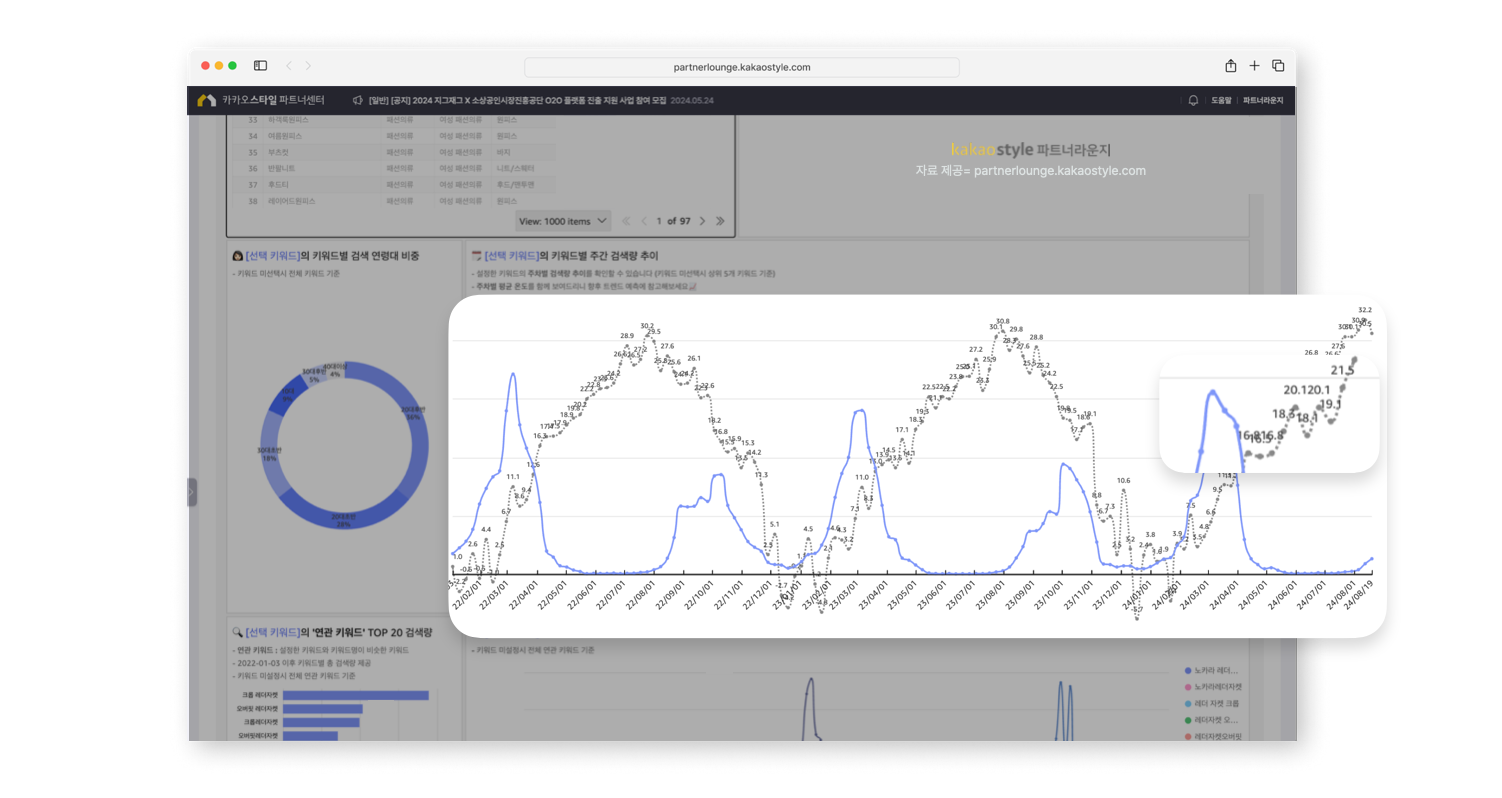Toggle the 레더자켓 오... legend entry
This screenshot has height=798, width=1502.
click(1211, 720)
